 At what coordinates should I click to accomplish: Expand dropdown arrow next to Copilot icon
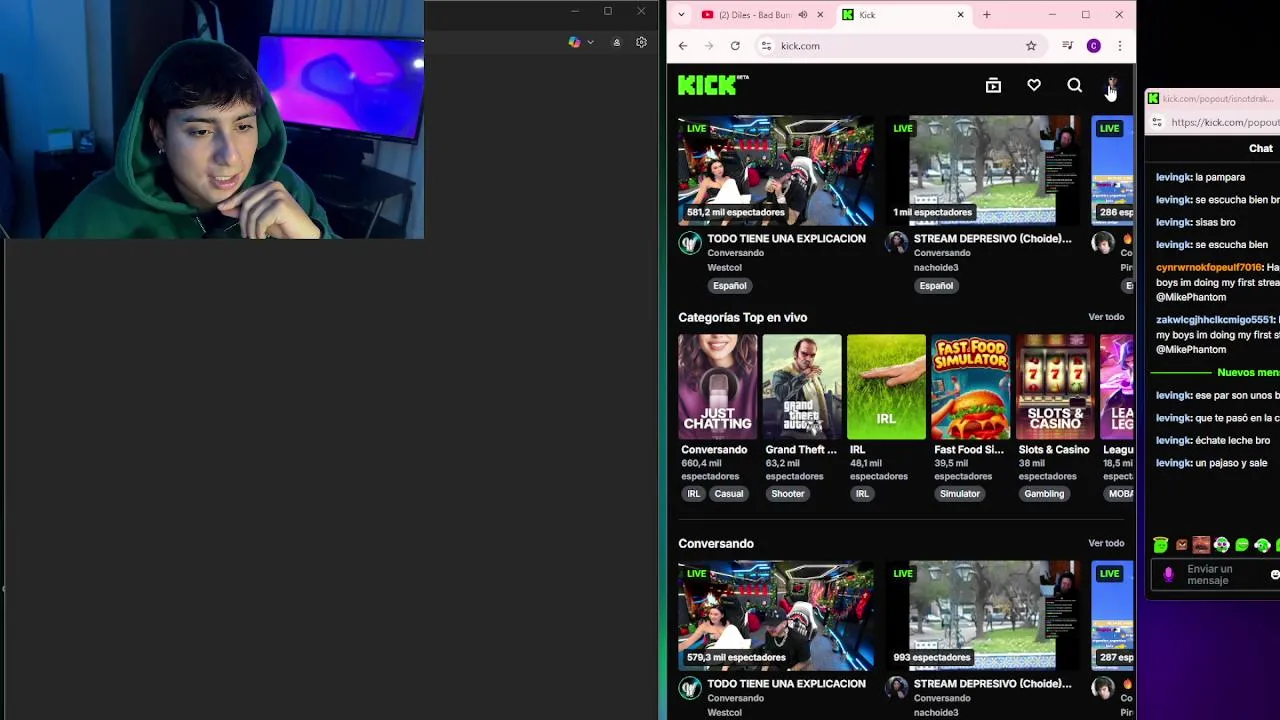[590, 42]
